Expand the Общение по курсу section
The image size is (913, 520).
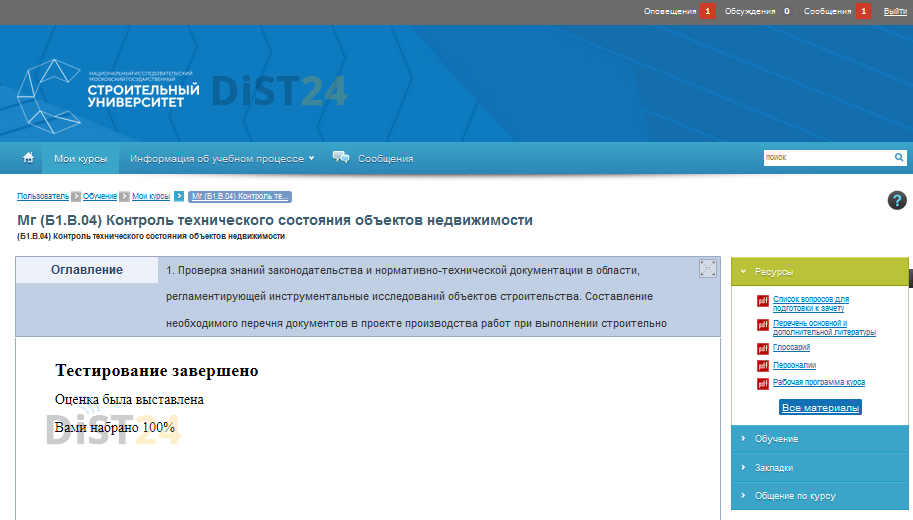(820, 495)
